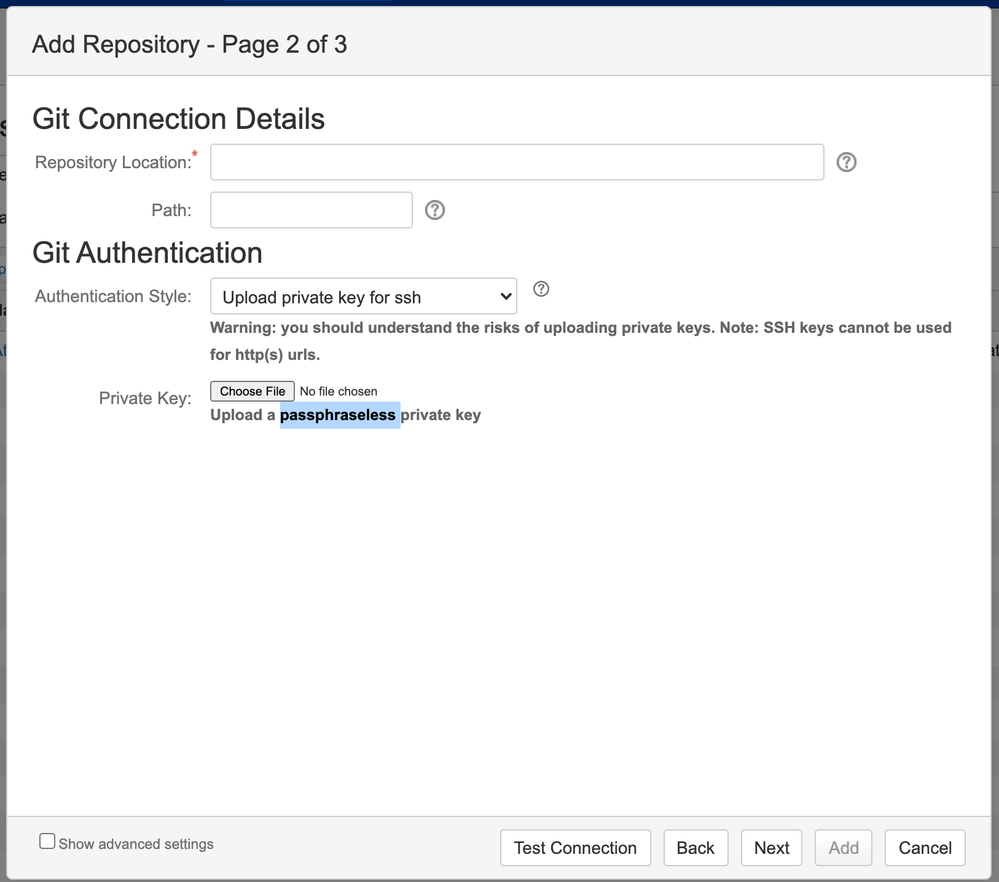Click the 'Git Authentication' heading

(x=147, y=253)
